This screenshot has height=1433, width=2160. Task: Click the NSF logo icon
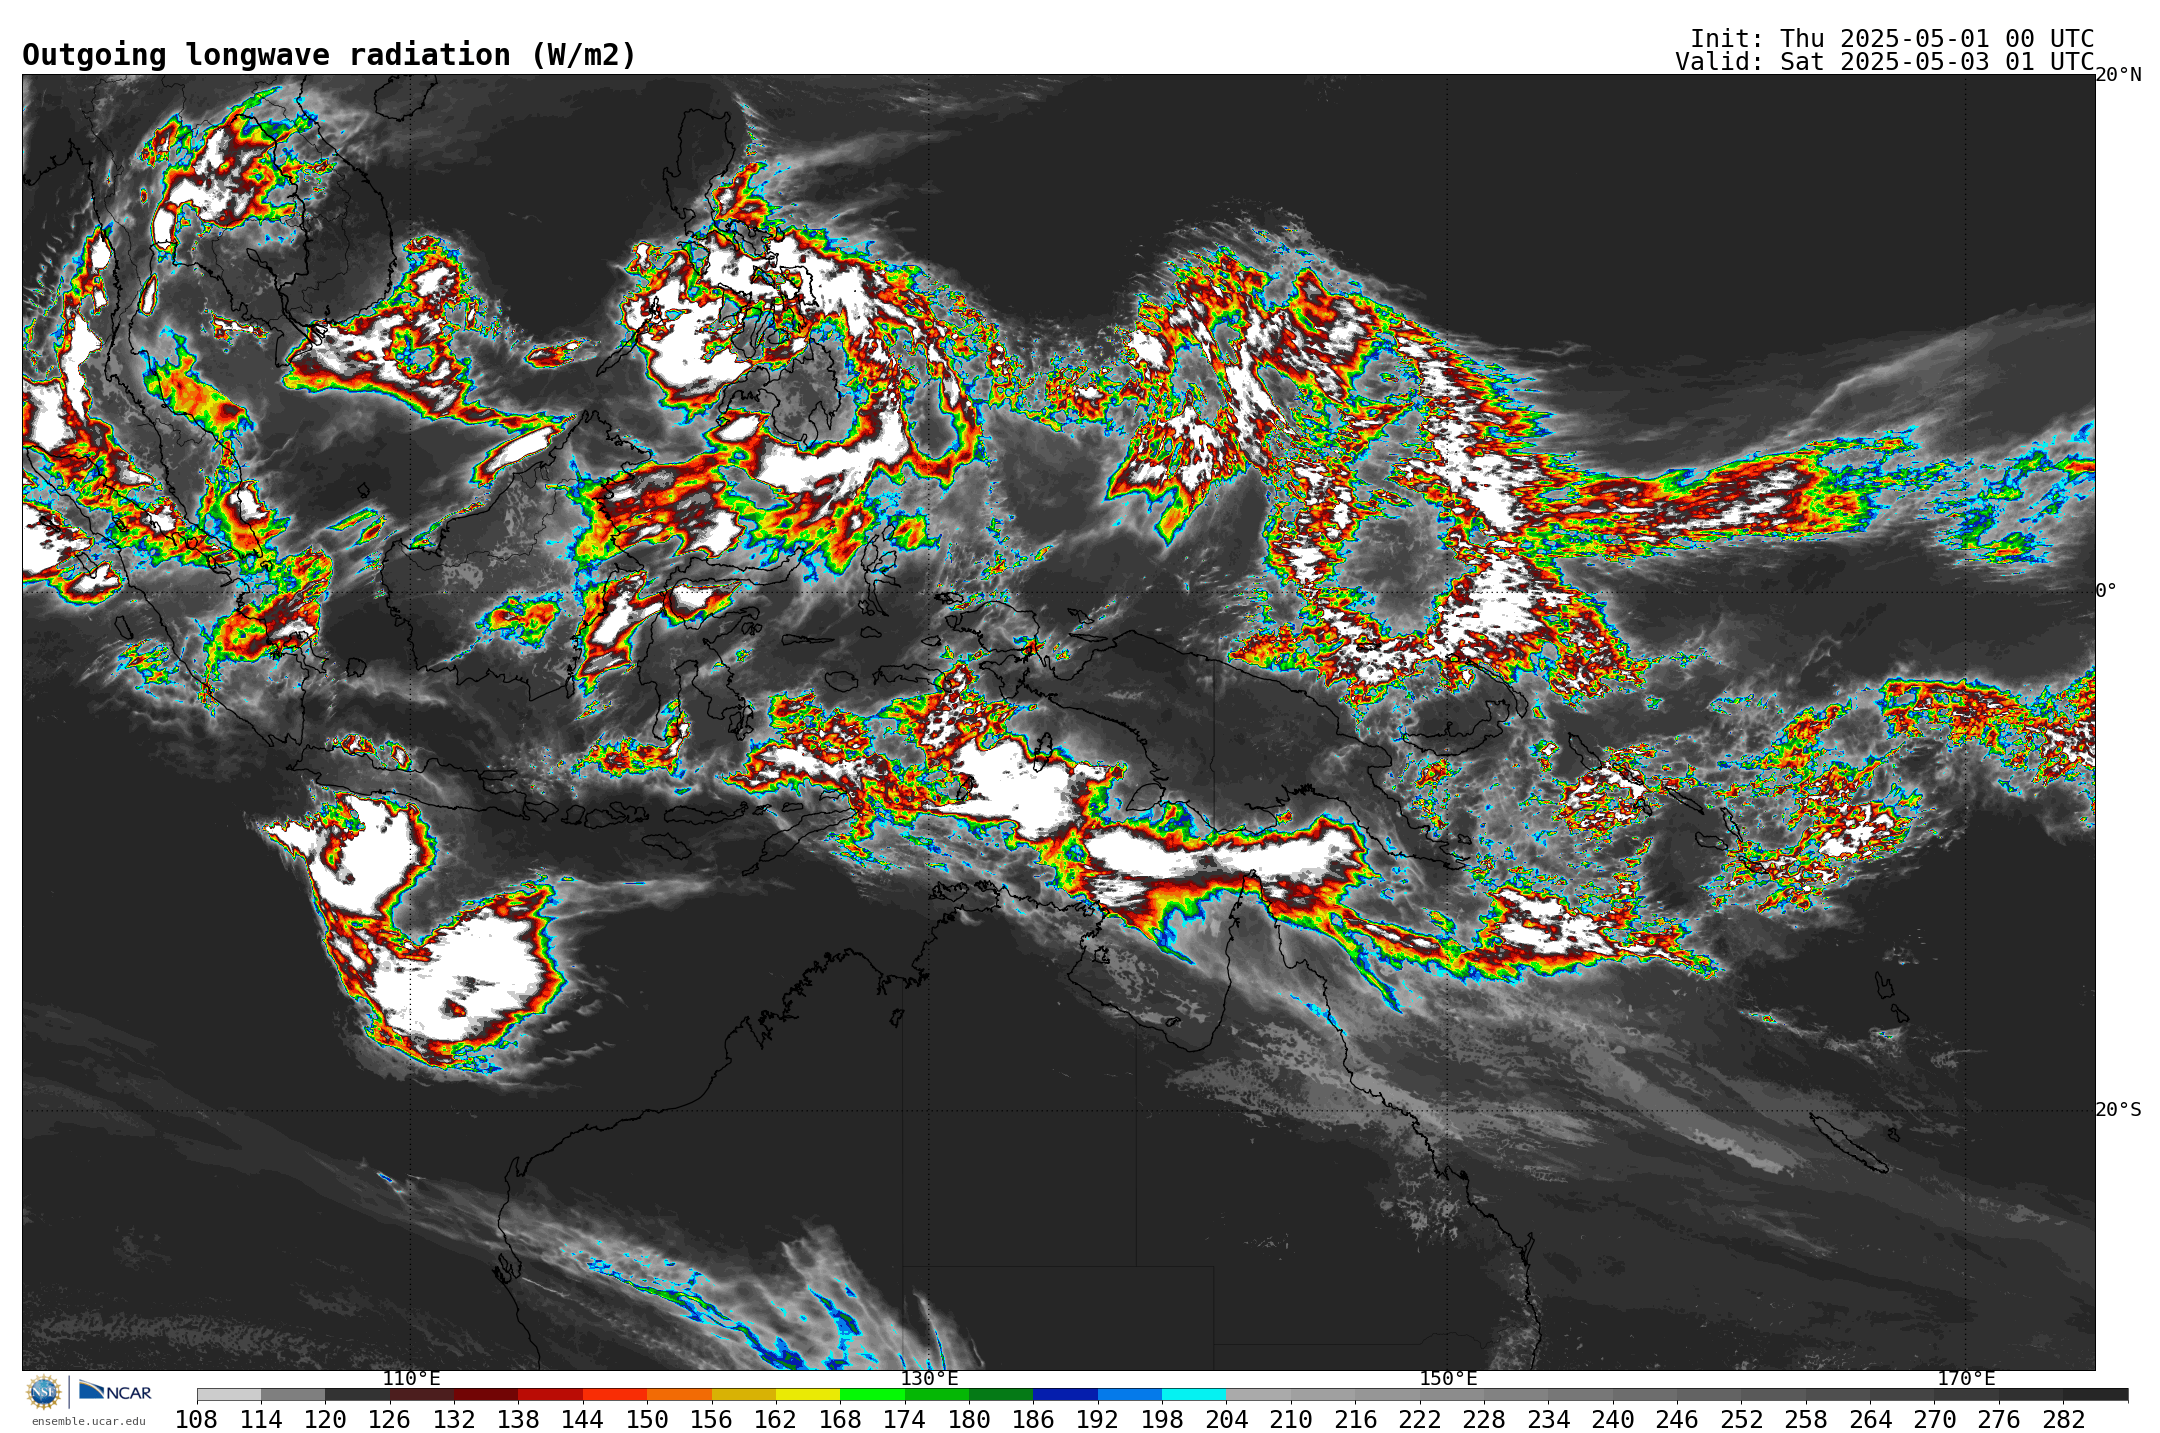point(44,1391)
